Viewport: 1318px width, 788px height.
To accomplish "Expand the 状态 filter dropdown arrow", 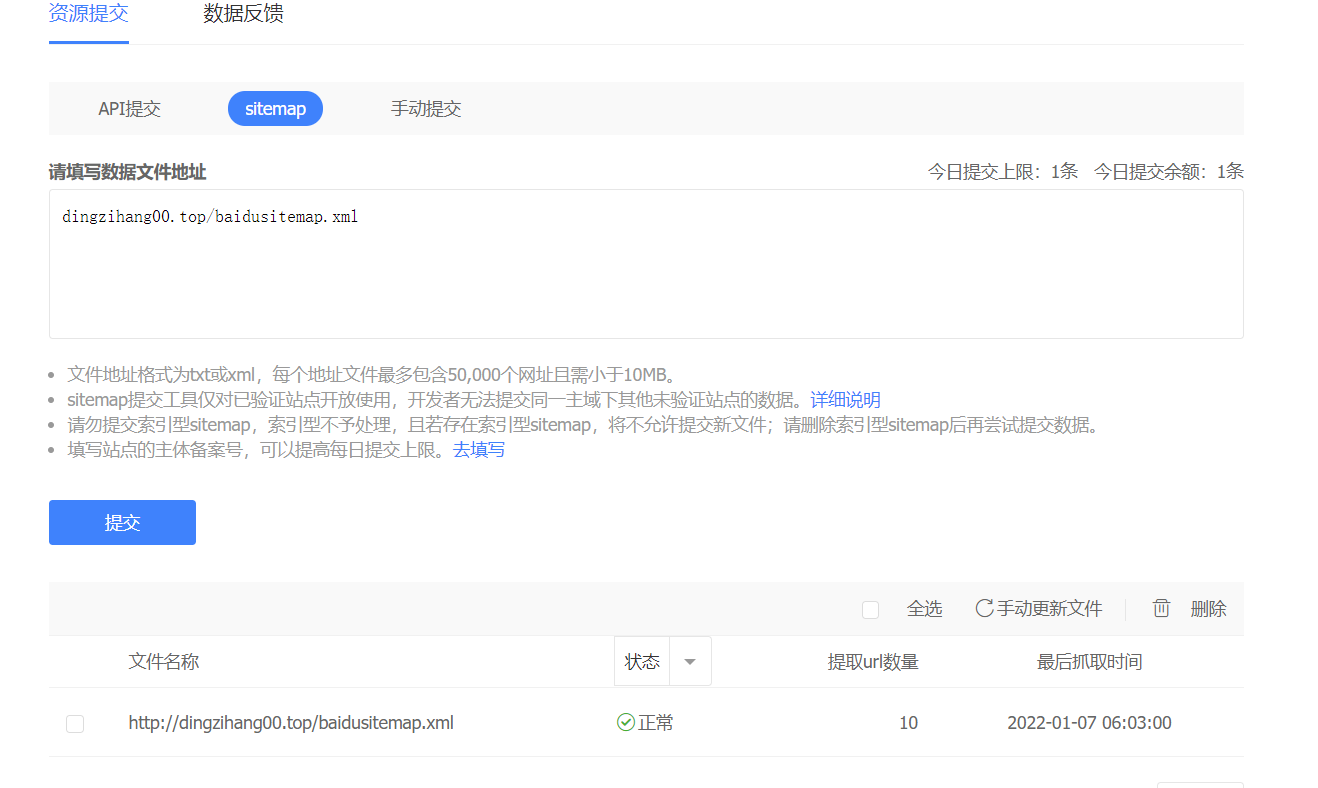I will (x=689, y=662).
